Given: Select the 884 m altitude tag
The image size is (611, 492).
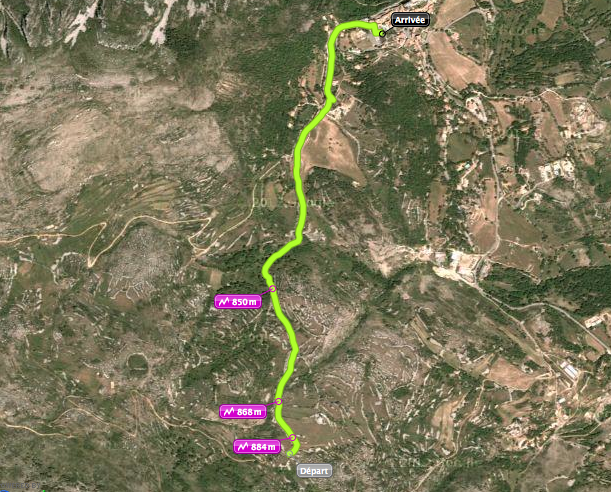Looking at the screenshot, I should (257, 447).
